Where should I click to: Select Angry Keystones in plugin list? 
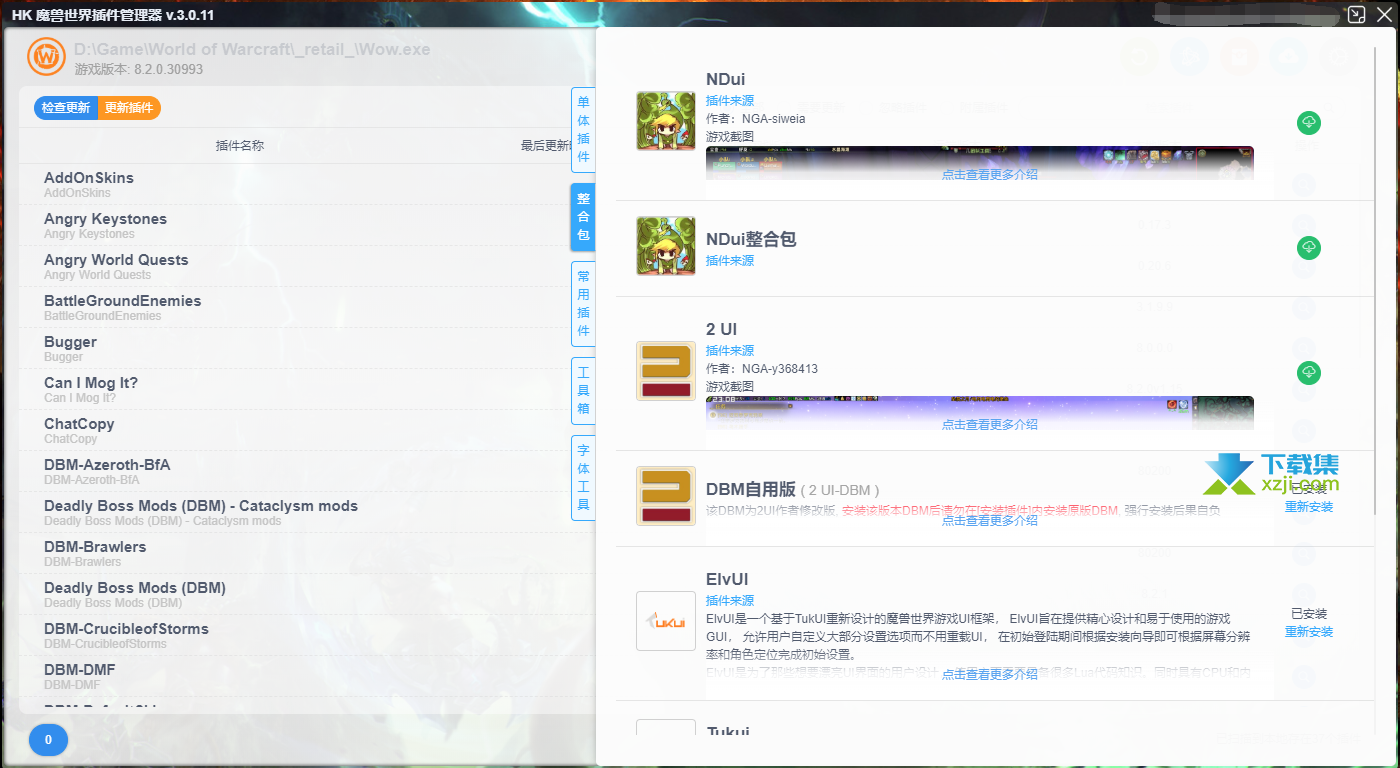(x=305, y=225)
